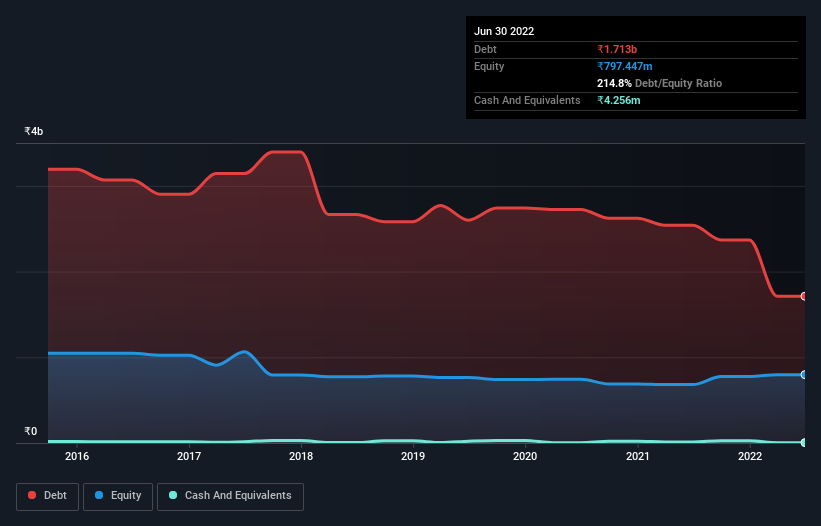Click the 2018 x-axis label
821x526 pixels.
(301, 456)
